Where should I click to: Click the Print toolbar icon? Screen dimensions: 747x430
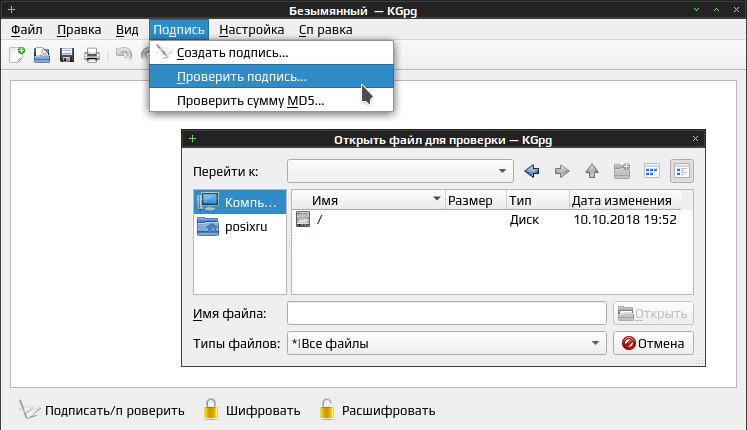coord(91,55)
